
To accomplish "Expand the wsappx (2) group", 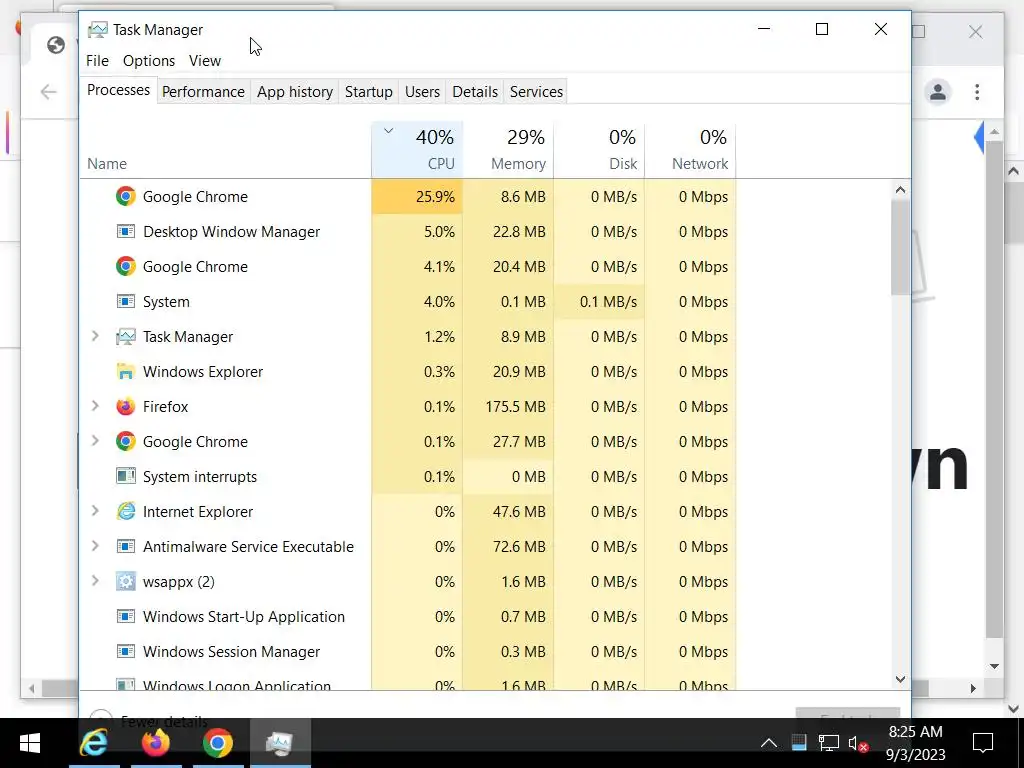I will click(95, 581).
